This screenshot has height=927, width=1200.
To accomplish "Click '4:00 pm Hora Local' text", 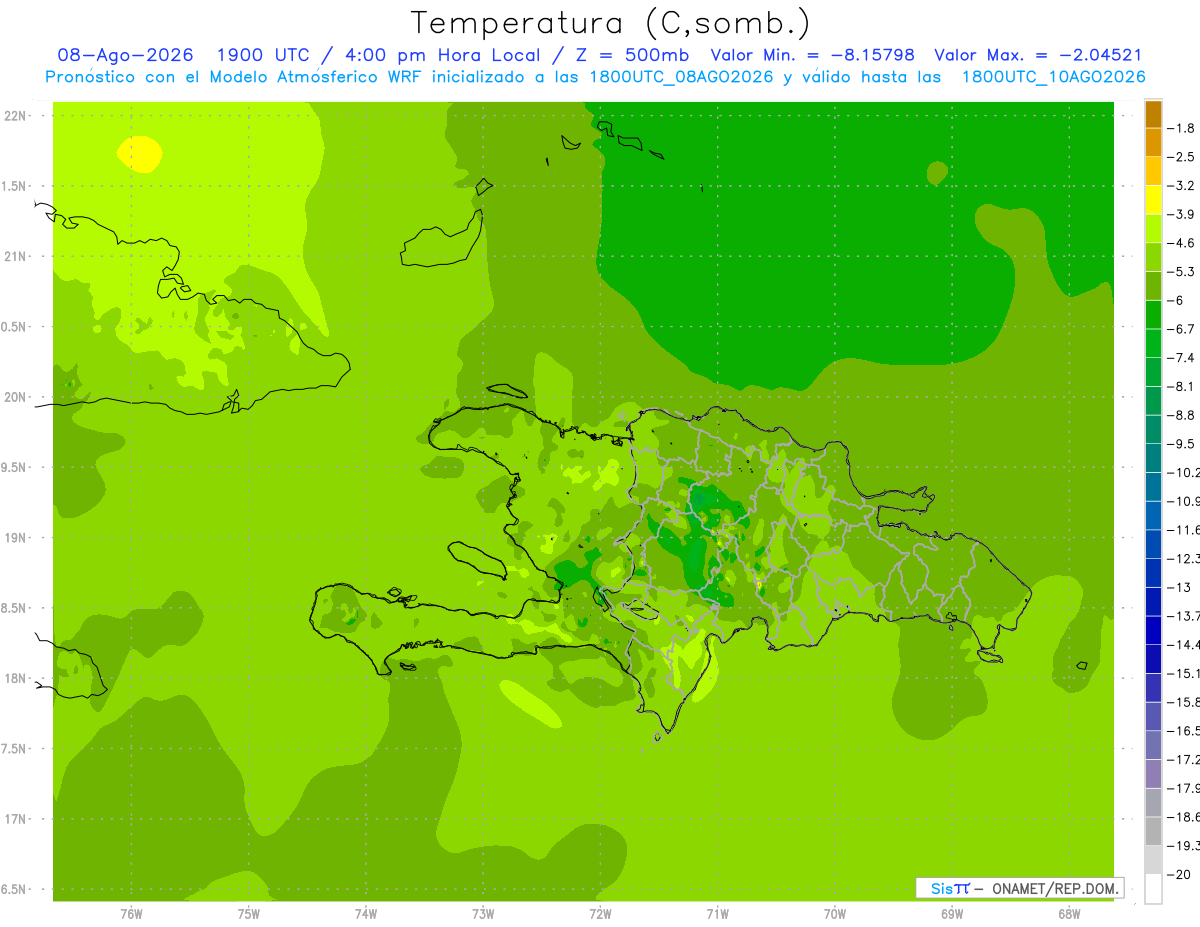I will click(x=436, y=55).
